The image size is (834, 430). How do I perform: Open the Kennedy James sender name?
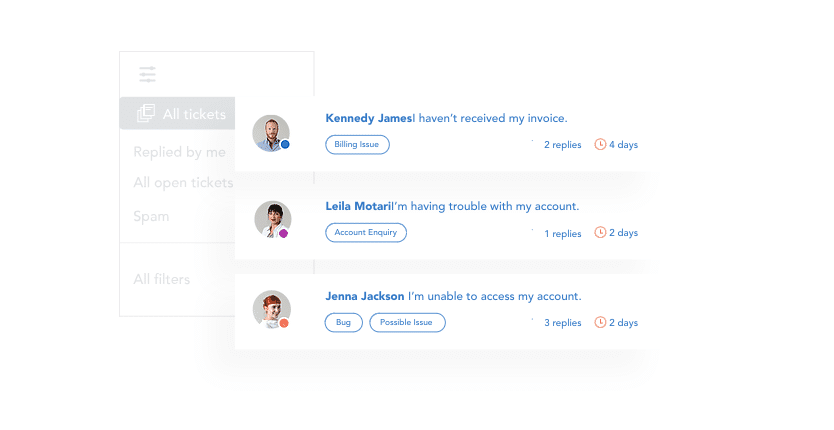[x=368, y=118]
